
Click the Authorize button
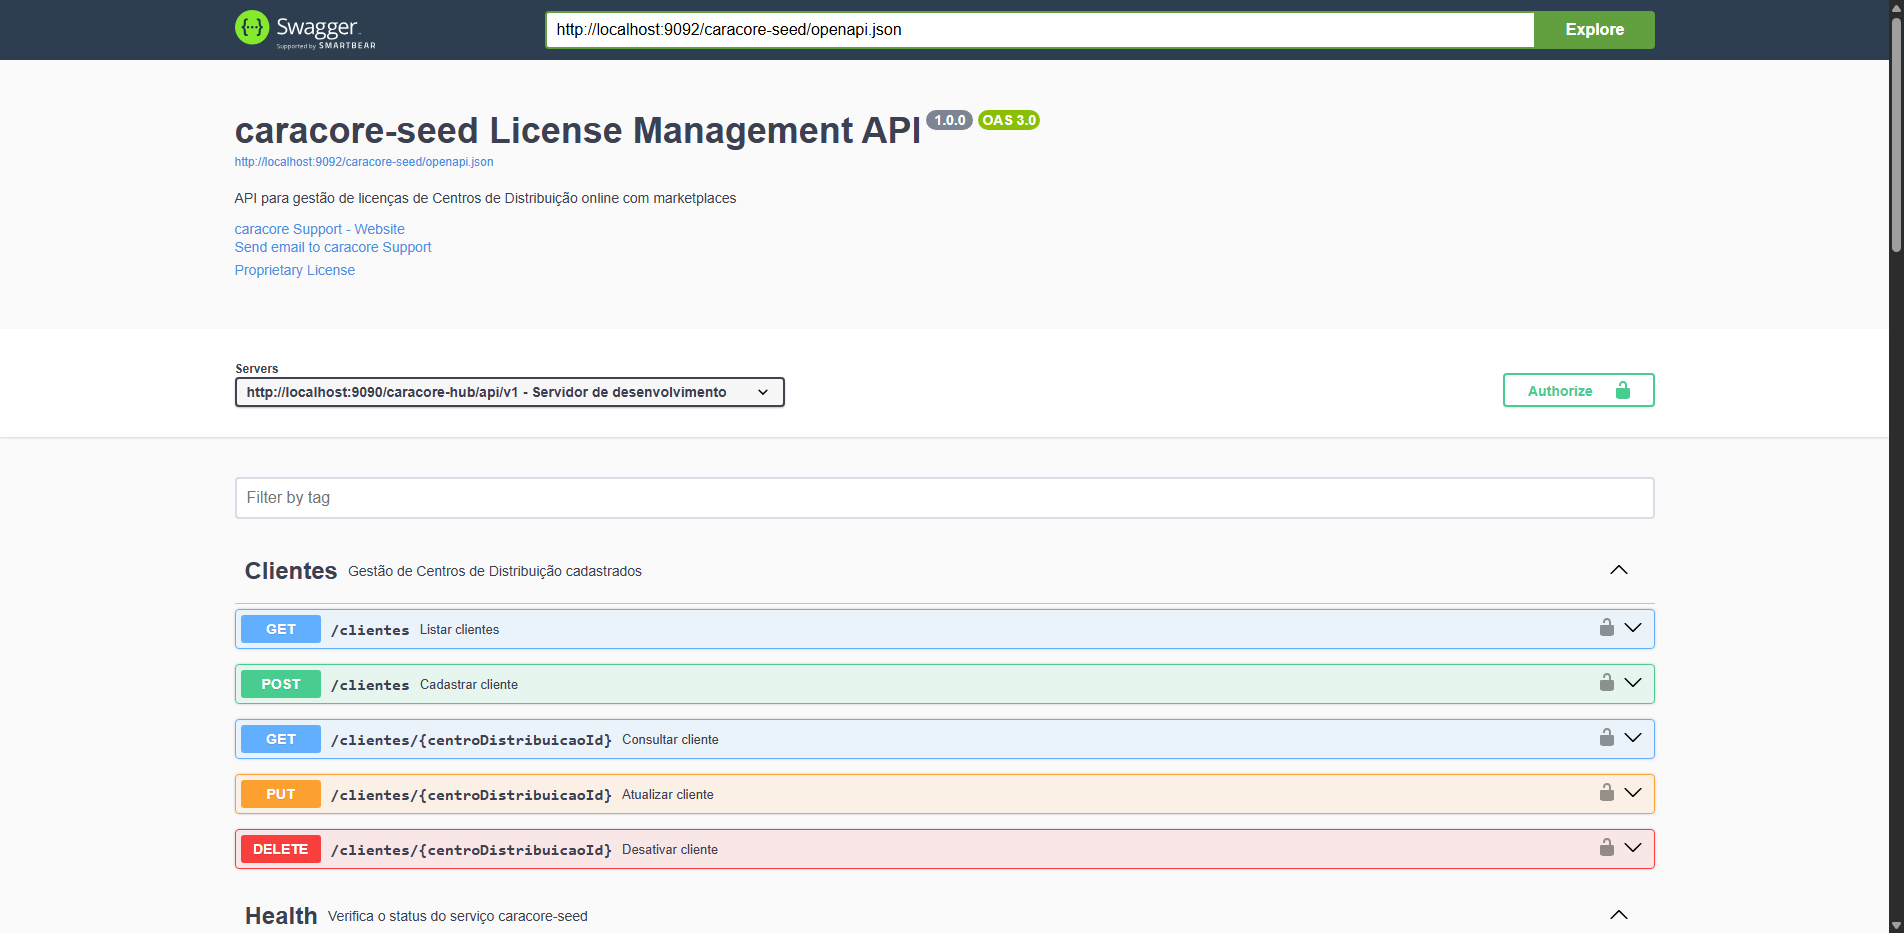click(x=1578, y=391)
